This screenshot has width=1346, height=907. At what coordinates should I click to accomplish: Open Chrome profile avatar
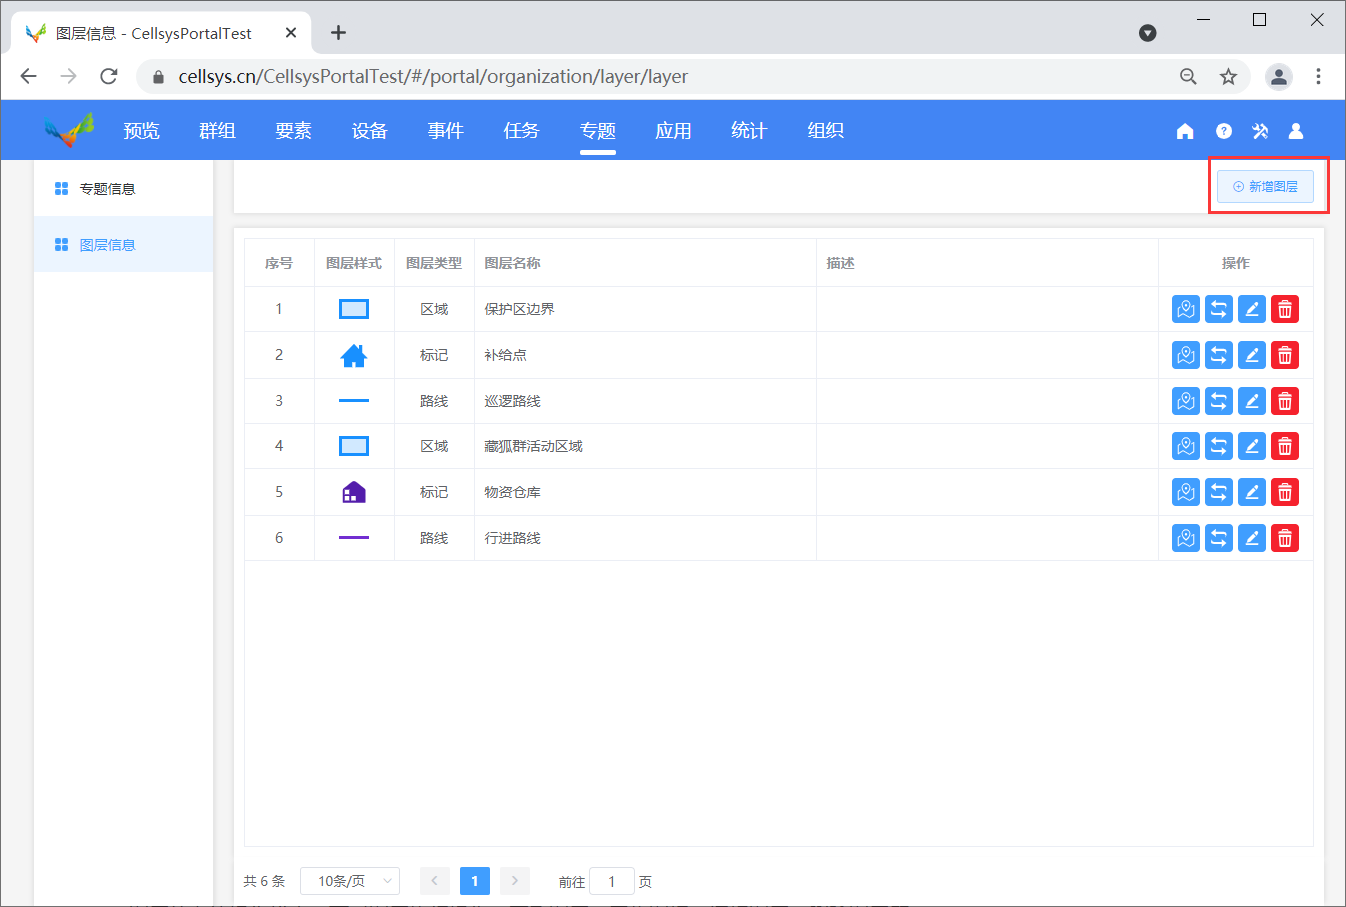click(1279, 77)
